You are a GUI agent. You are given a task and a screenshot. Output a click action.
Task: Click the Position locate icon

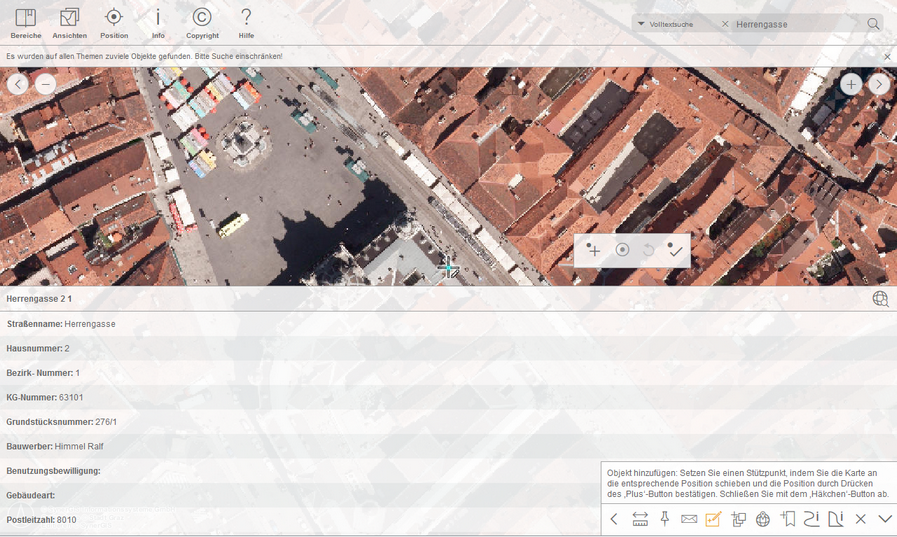114,22
